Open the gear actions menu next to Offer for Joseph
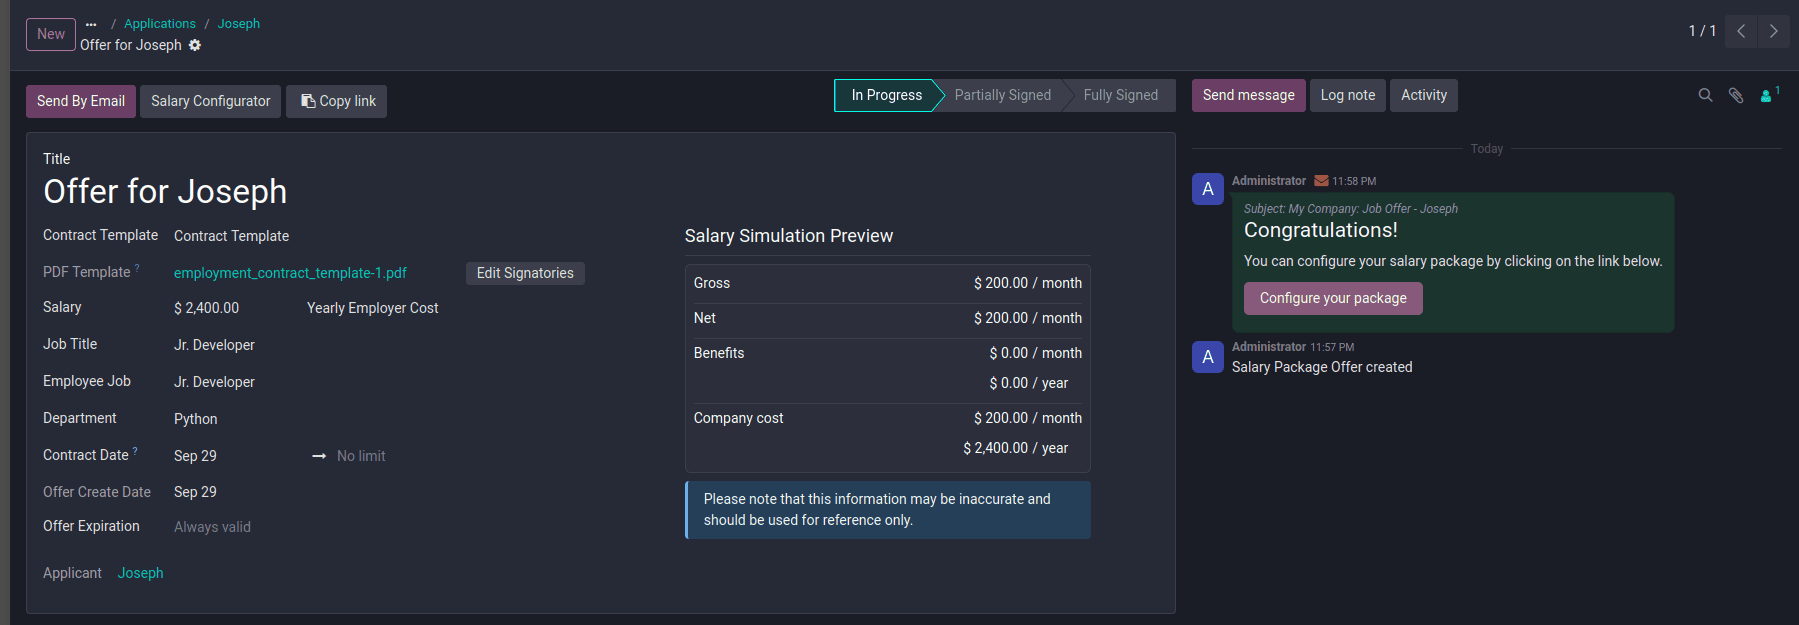This screenshot has width=1799, height=625. click(x=195, y=45)
